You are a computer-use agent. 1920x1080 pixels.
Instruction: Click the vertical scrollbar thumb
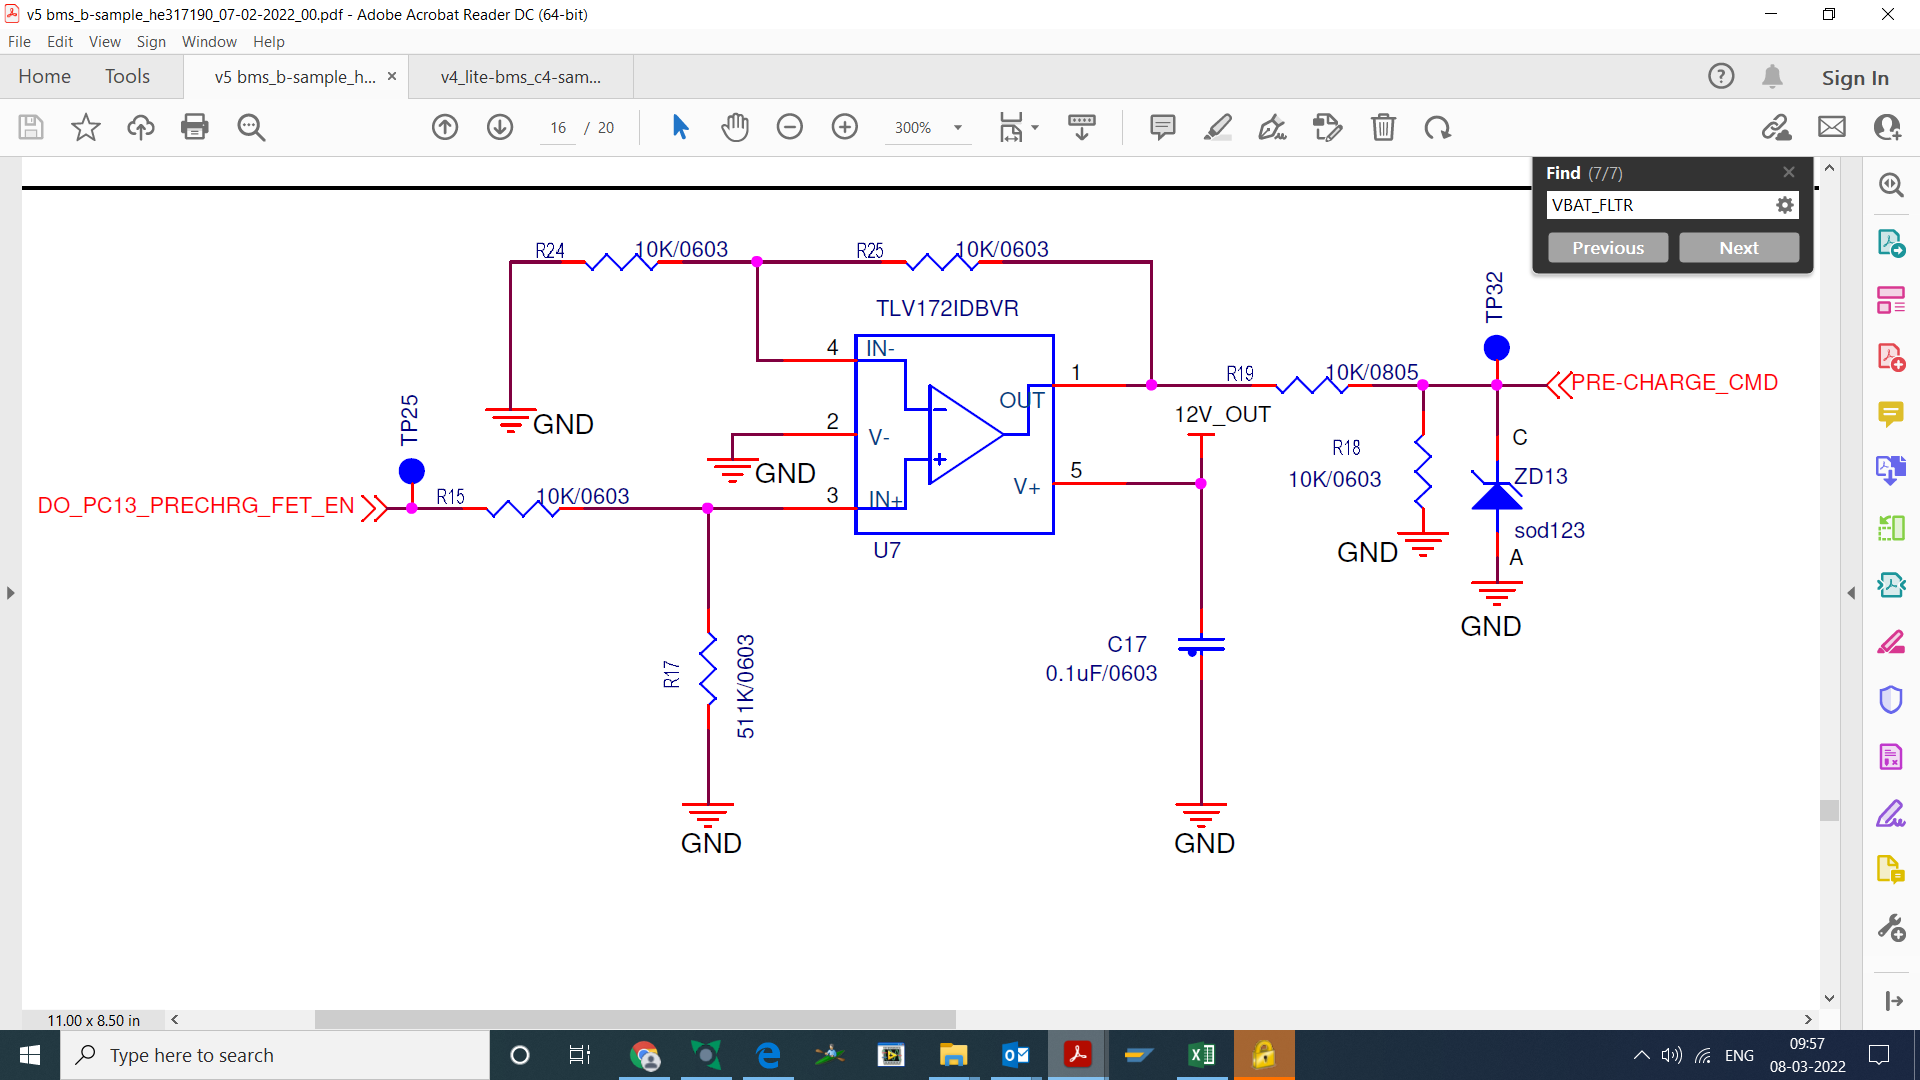(x=1829, y=810)
